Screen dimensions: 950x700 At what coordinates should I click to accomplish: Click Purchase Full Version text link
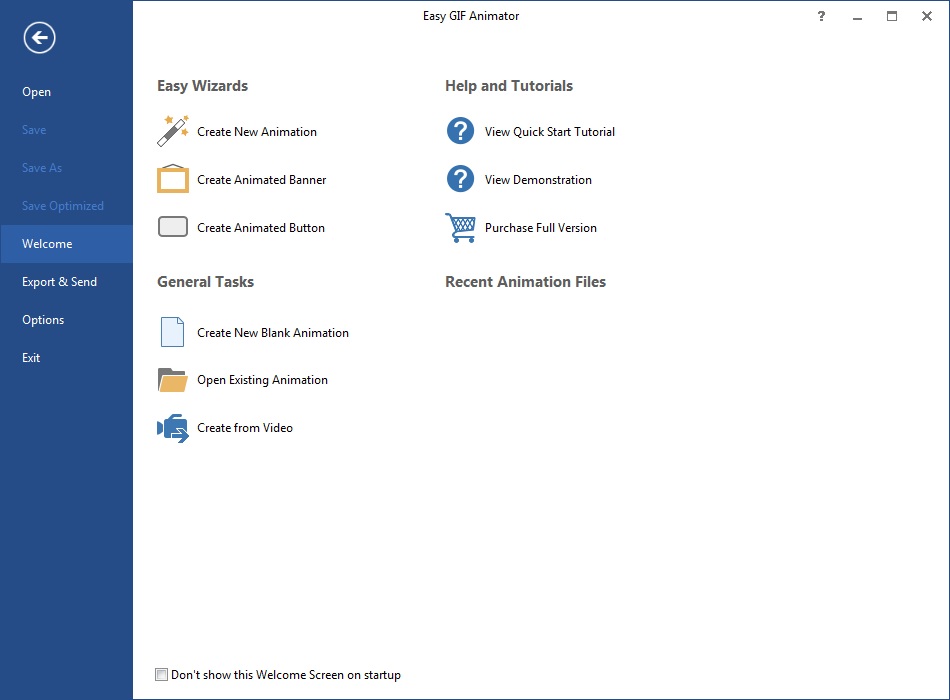point(540,228)
